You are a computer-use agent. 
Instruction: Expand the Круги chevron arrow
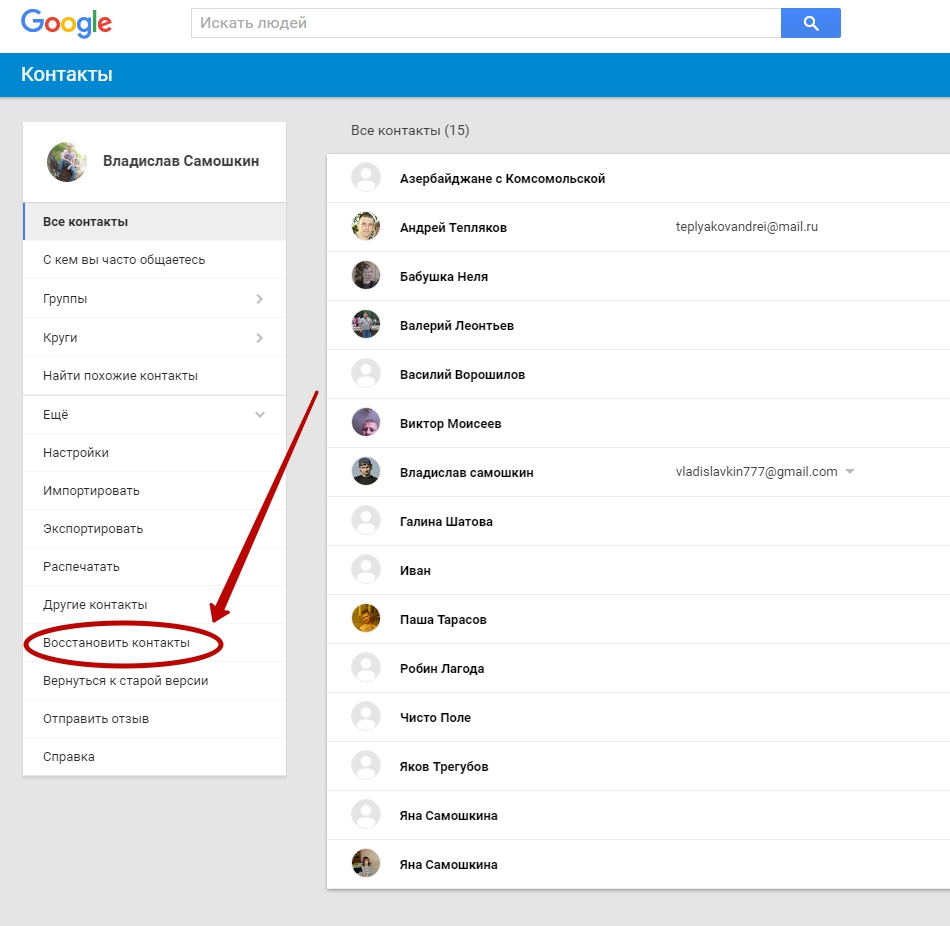[x=259, y=338]
